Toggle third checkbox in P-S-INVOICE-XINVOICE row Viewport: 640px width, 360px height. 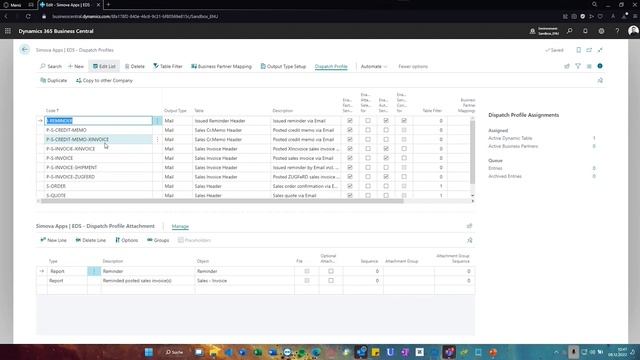tap(386, 149)
